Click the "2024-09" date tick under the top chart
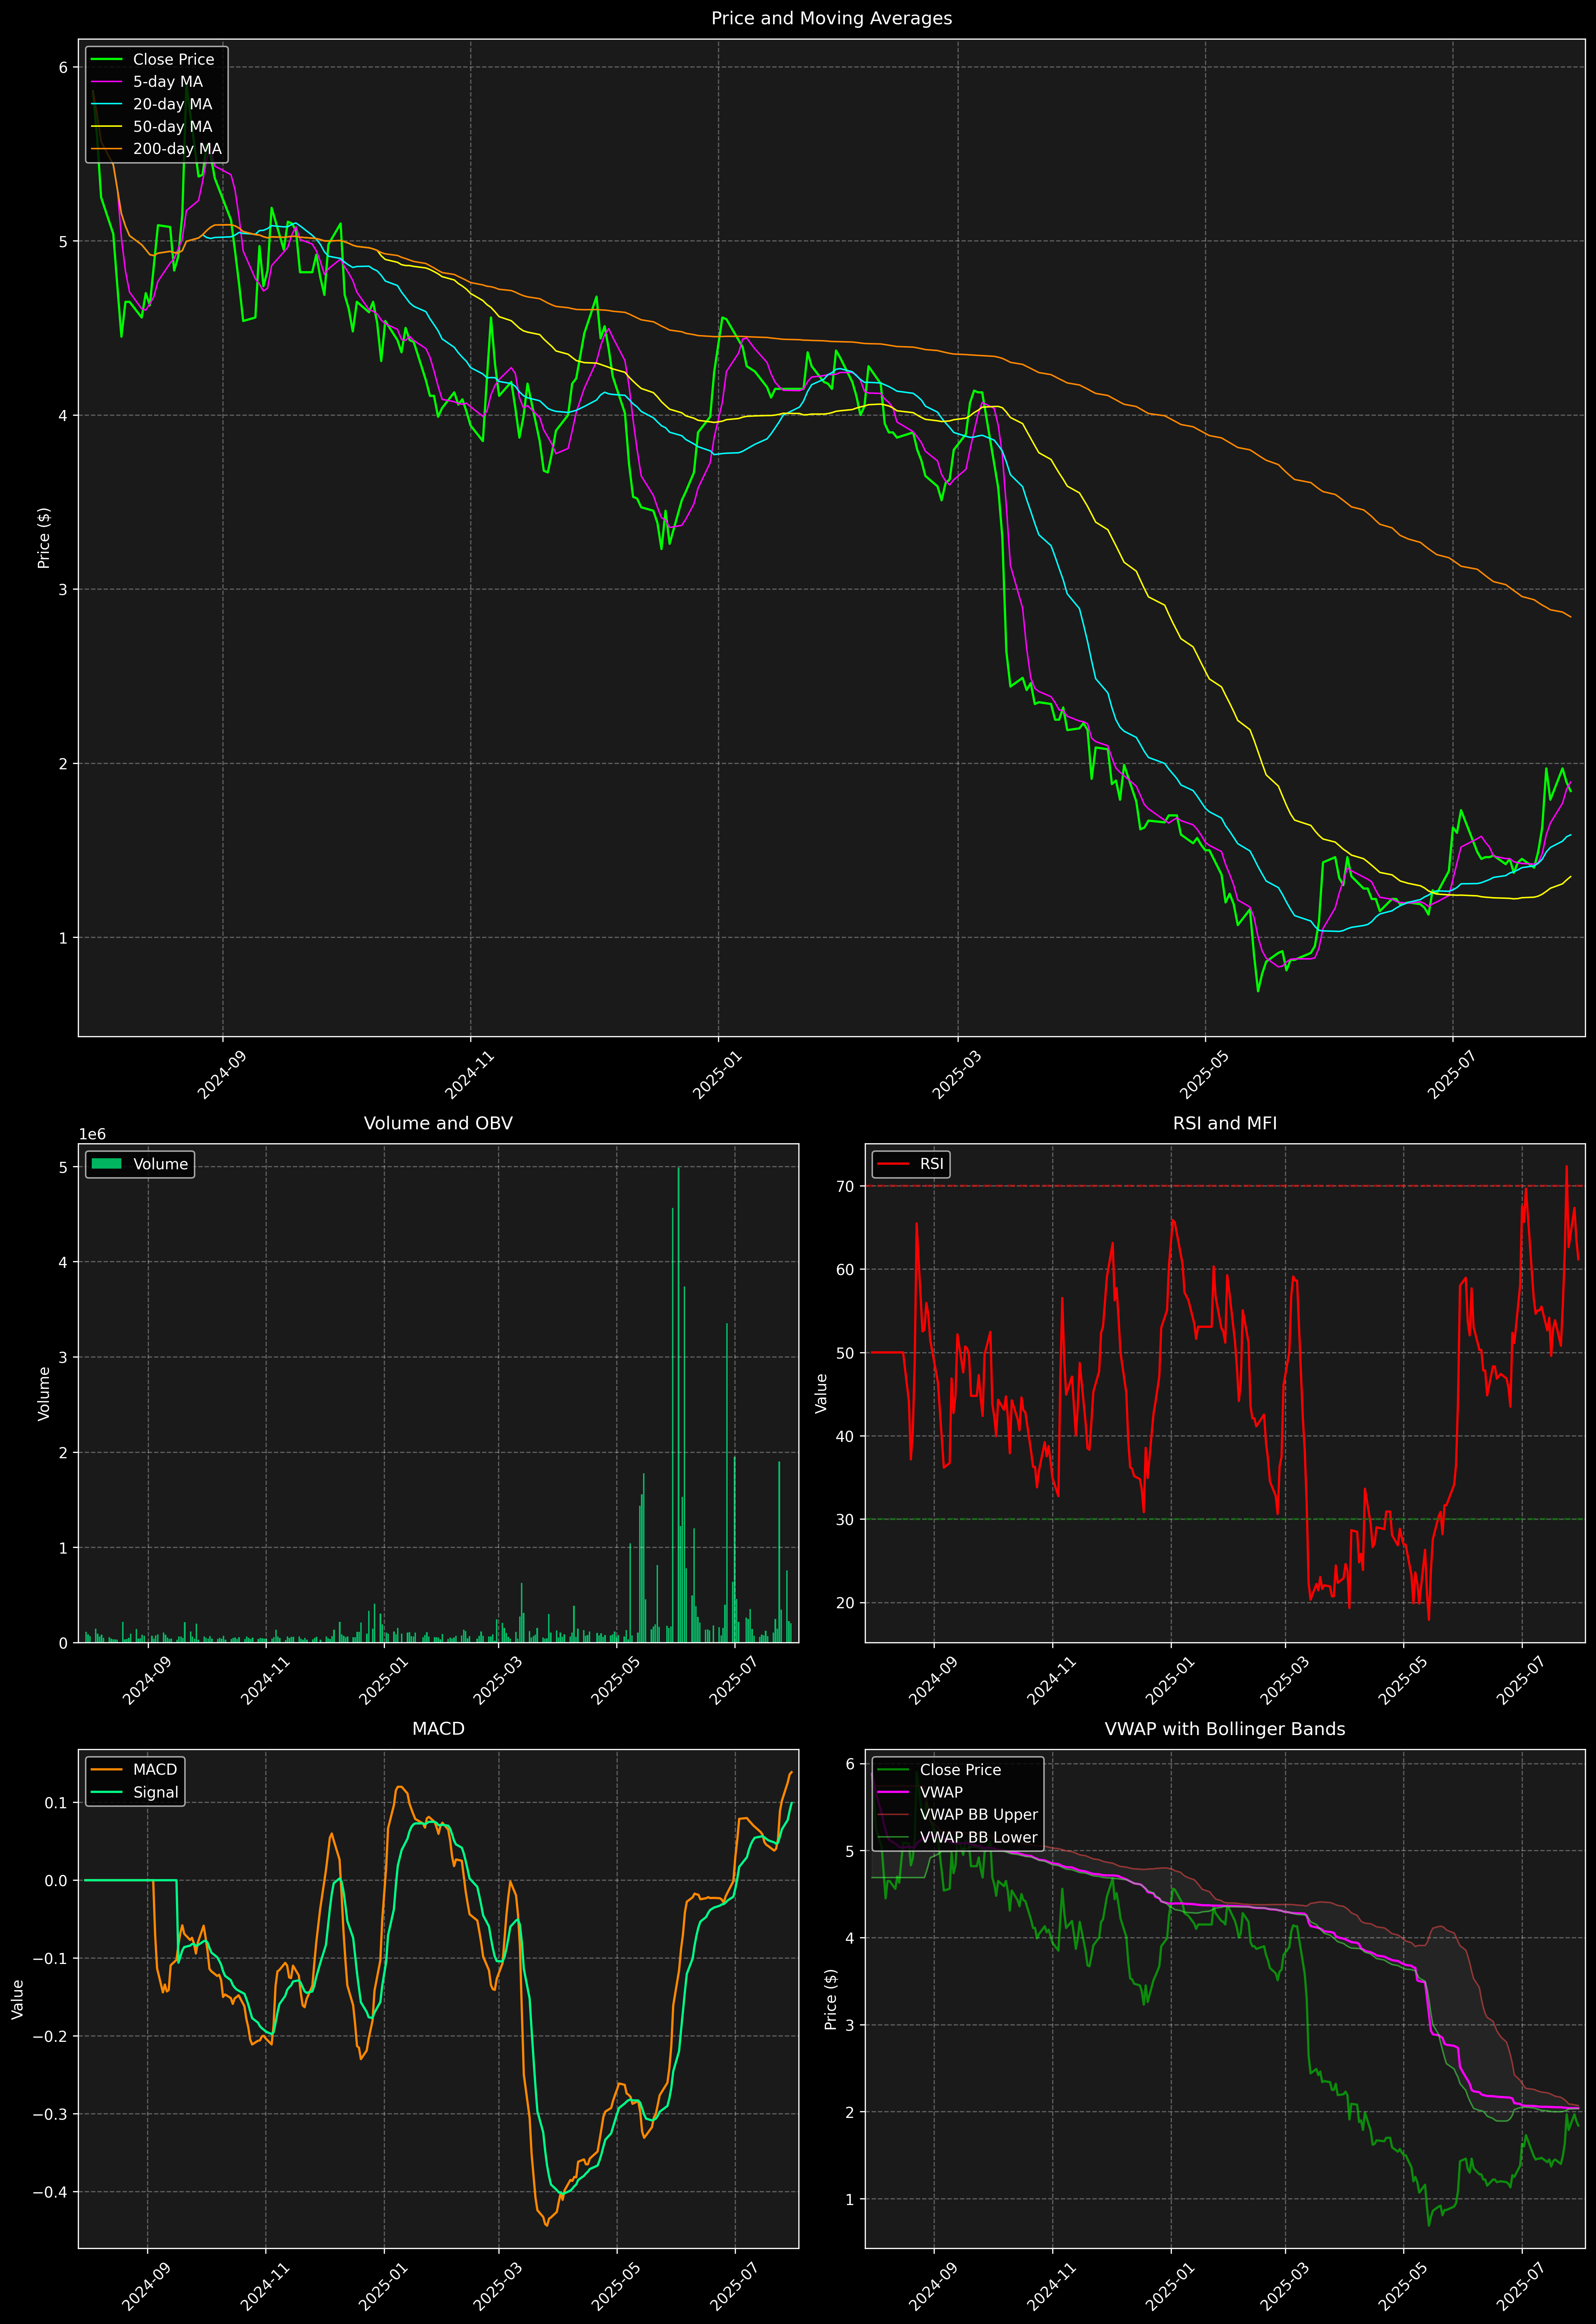This screenshot has width=1596, height=2324. point(222,1075)
